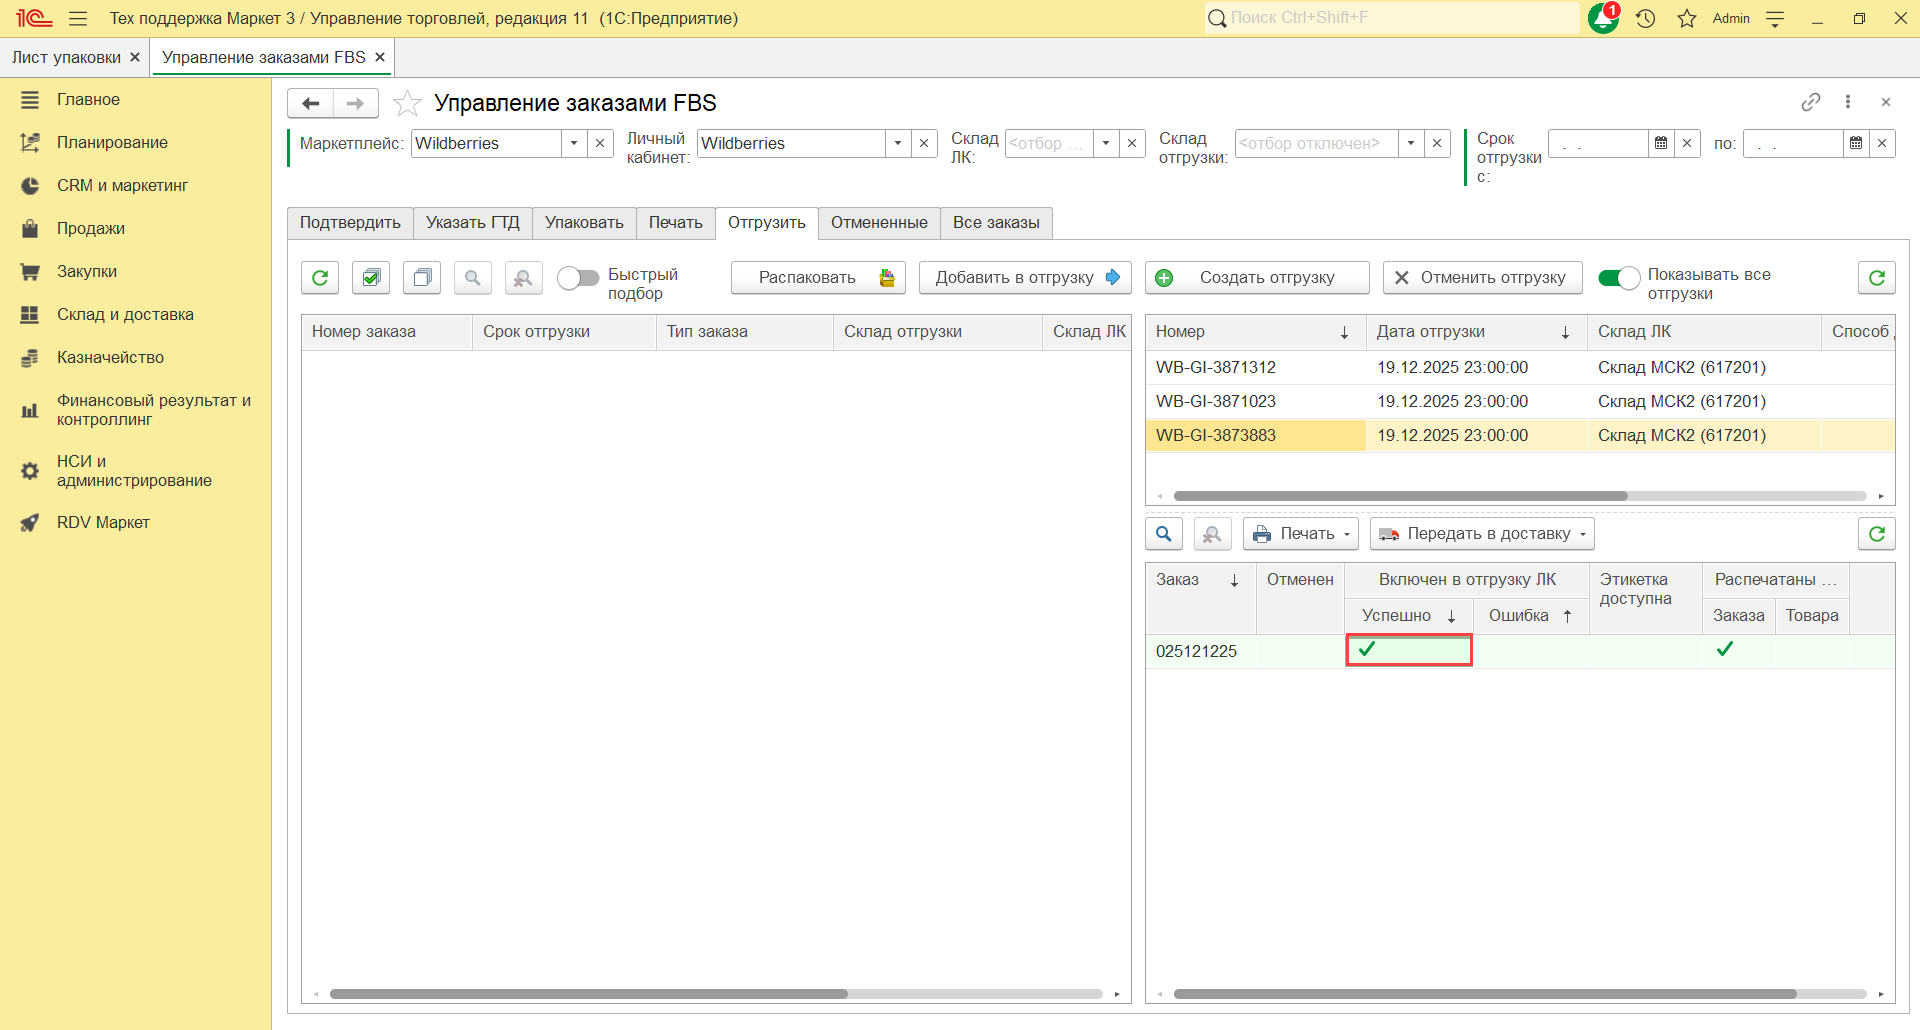Enable the Быстрый подбор toggle

click(578, 277)
